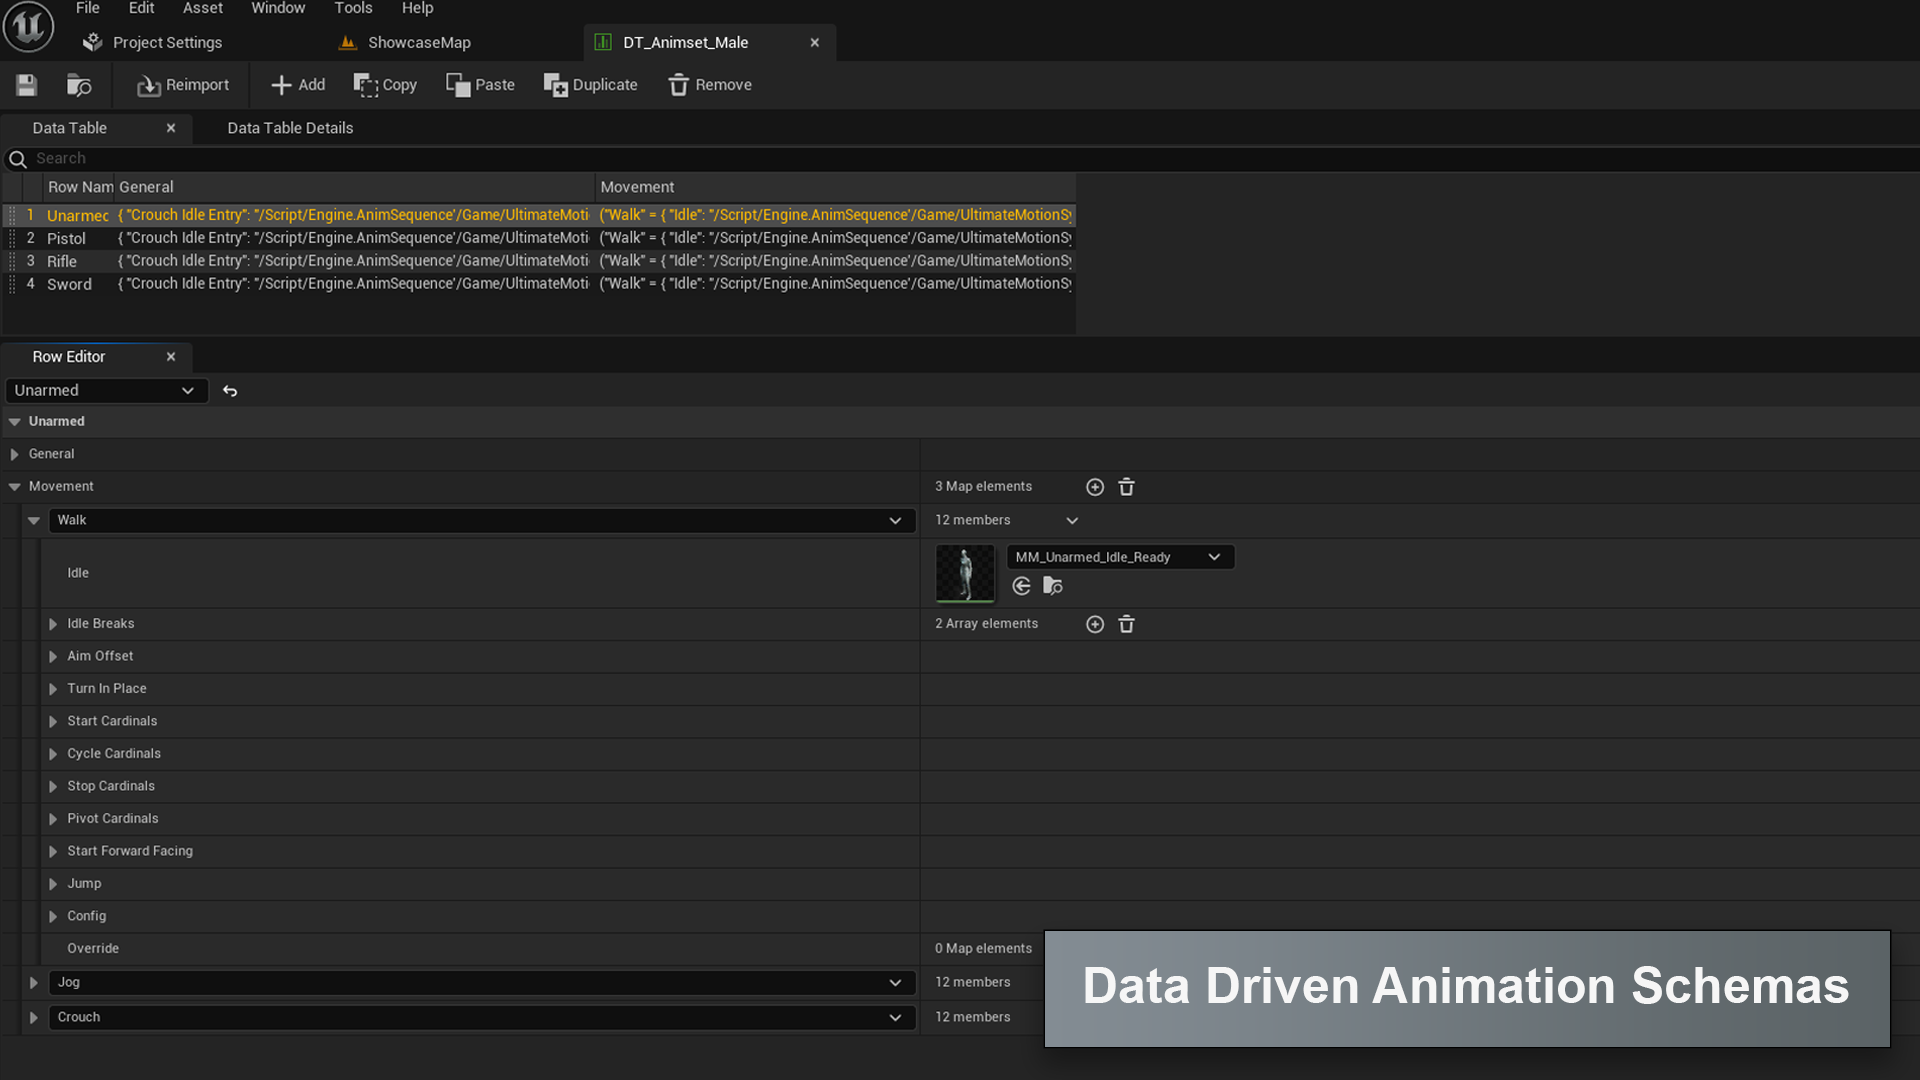Add element to Movement map with plus icon
The width and height of the screenshot is (1920, 1080).
coord(1095,487)
